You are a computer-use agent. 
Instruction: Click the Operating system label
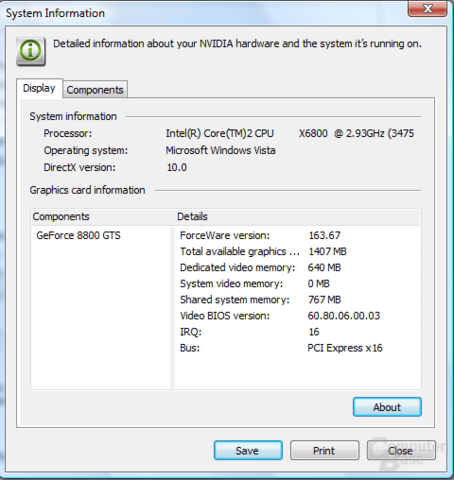(x=86, y=150)
